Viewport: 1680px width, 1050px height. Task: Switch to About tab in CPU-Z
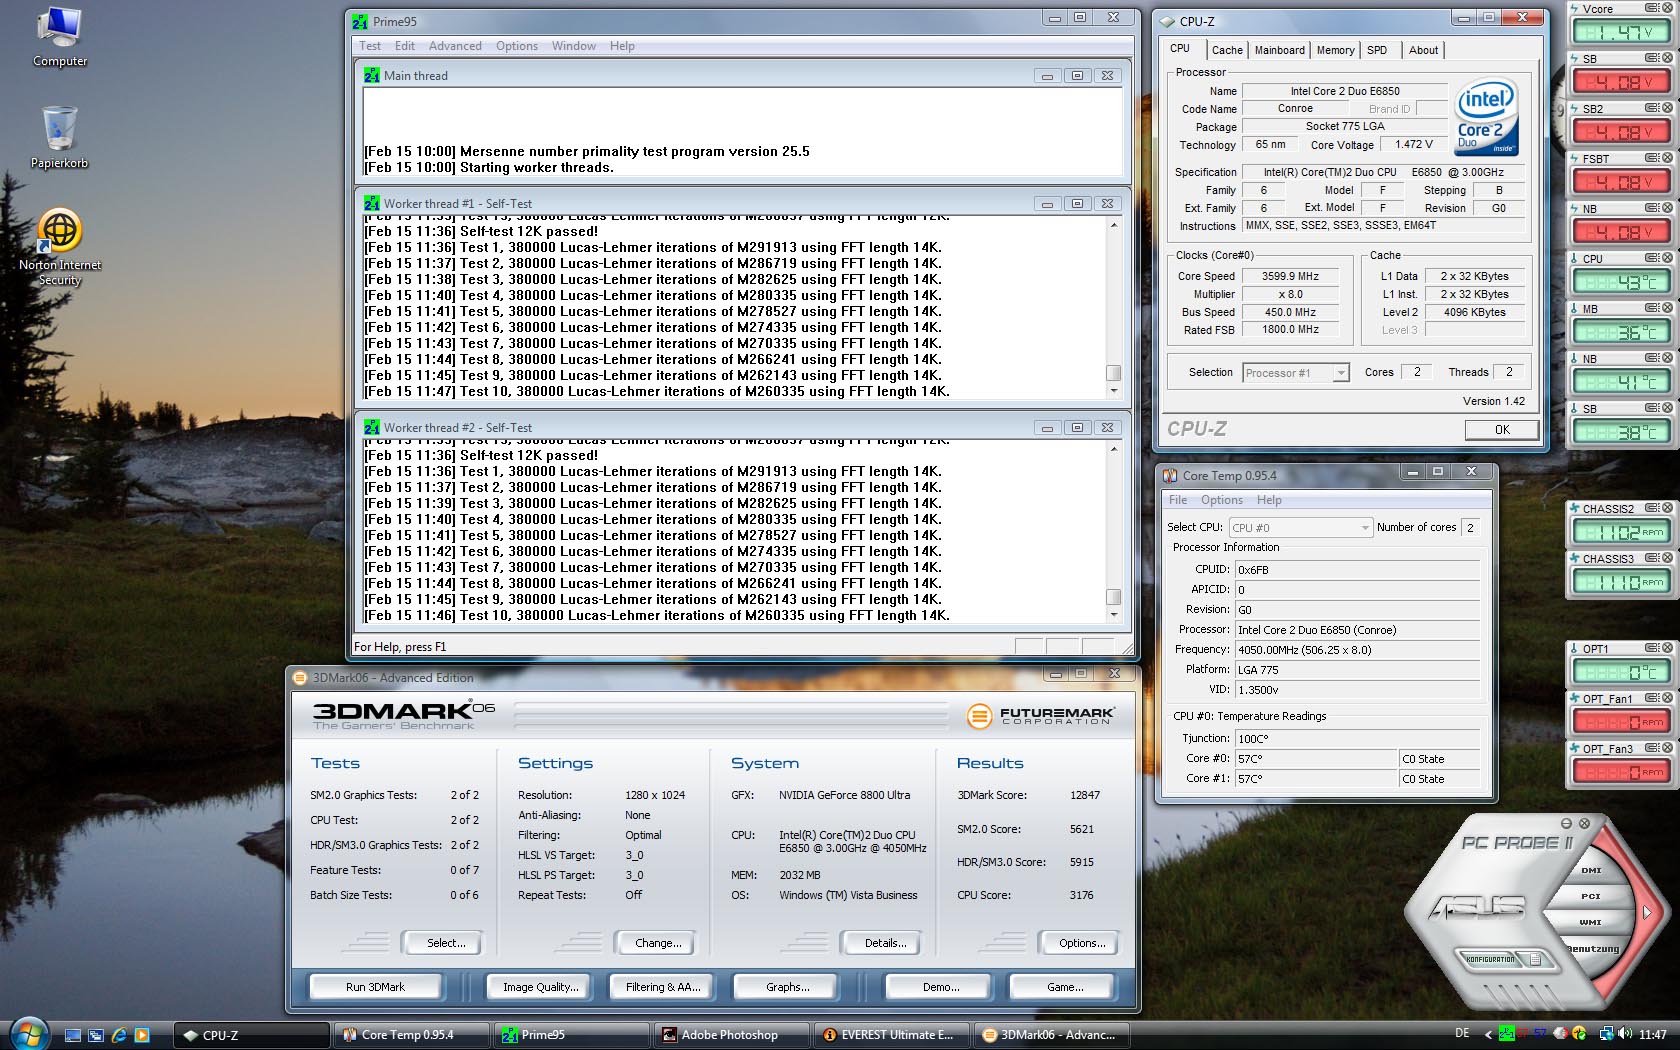coord(1423,50)
